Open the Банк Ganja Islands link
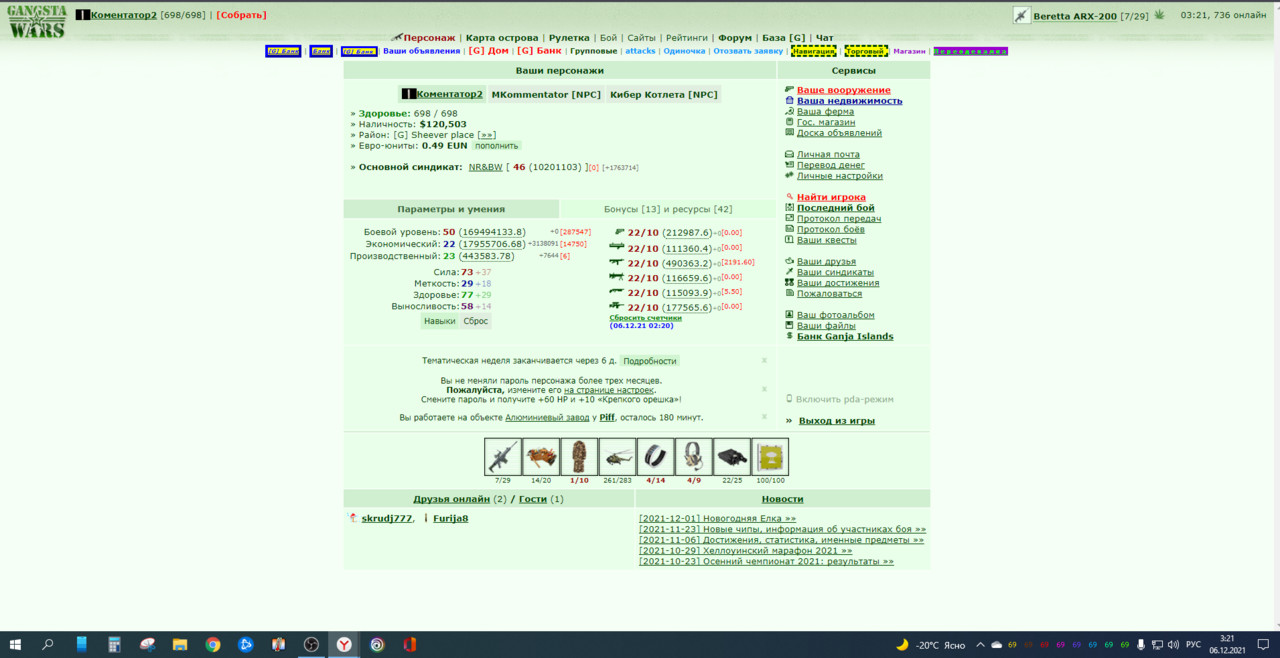Viewport: 1280px width, 658px height. point(845,336)
